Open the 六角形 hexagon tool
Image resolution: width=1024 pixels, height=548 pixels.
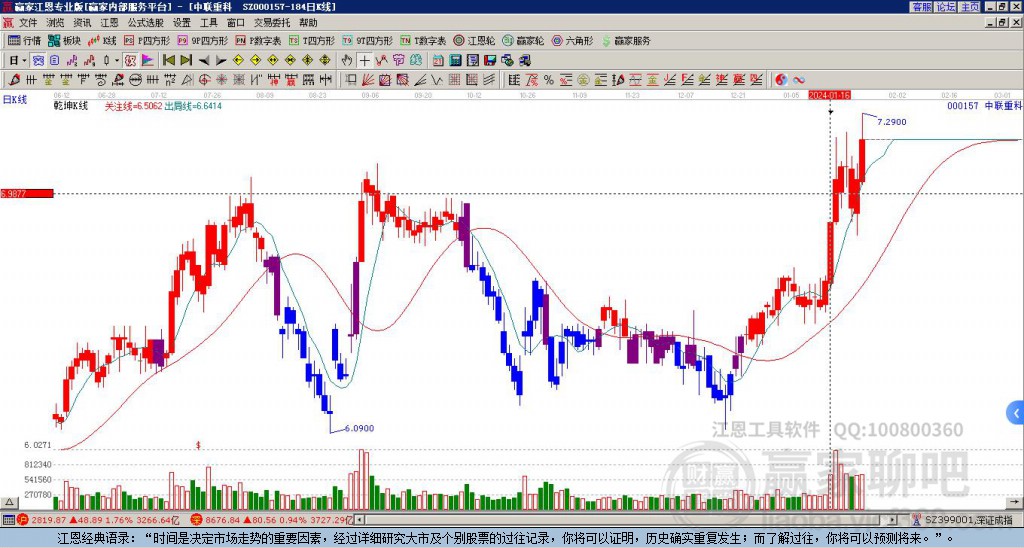coord(572,41)
